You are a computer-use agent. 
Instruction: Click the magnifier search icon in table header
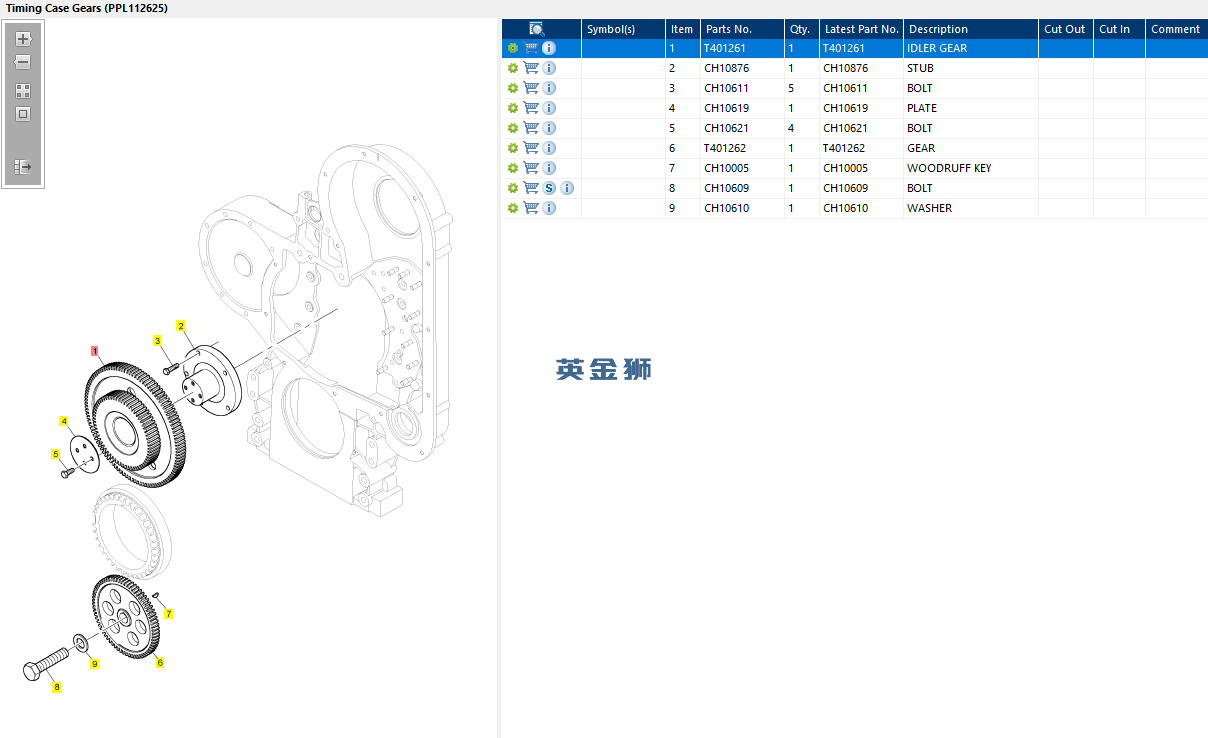[537, 29]
